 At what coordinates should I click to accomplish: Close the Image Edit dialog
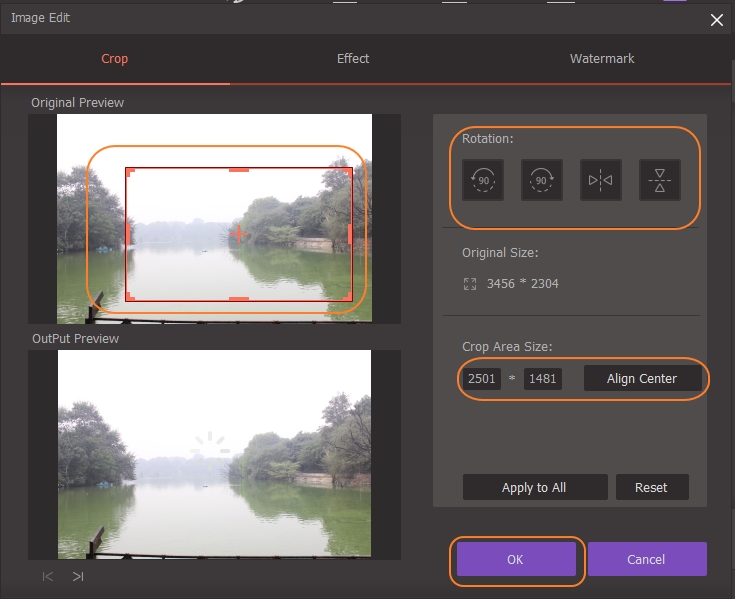coord(716,19)
